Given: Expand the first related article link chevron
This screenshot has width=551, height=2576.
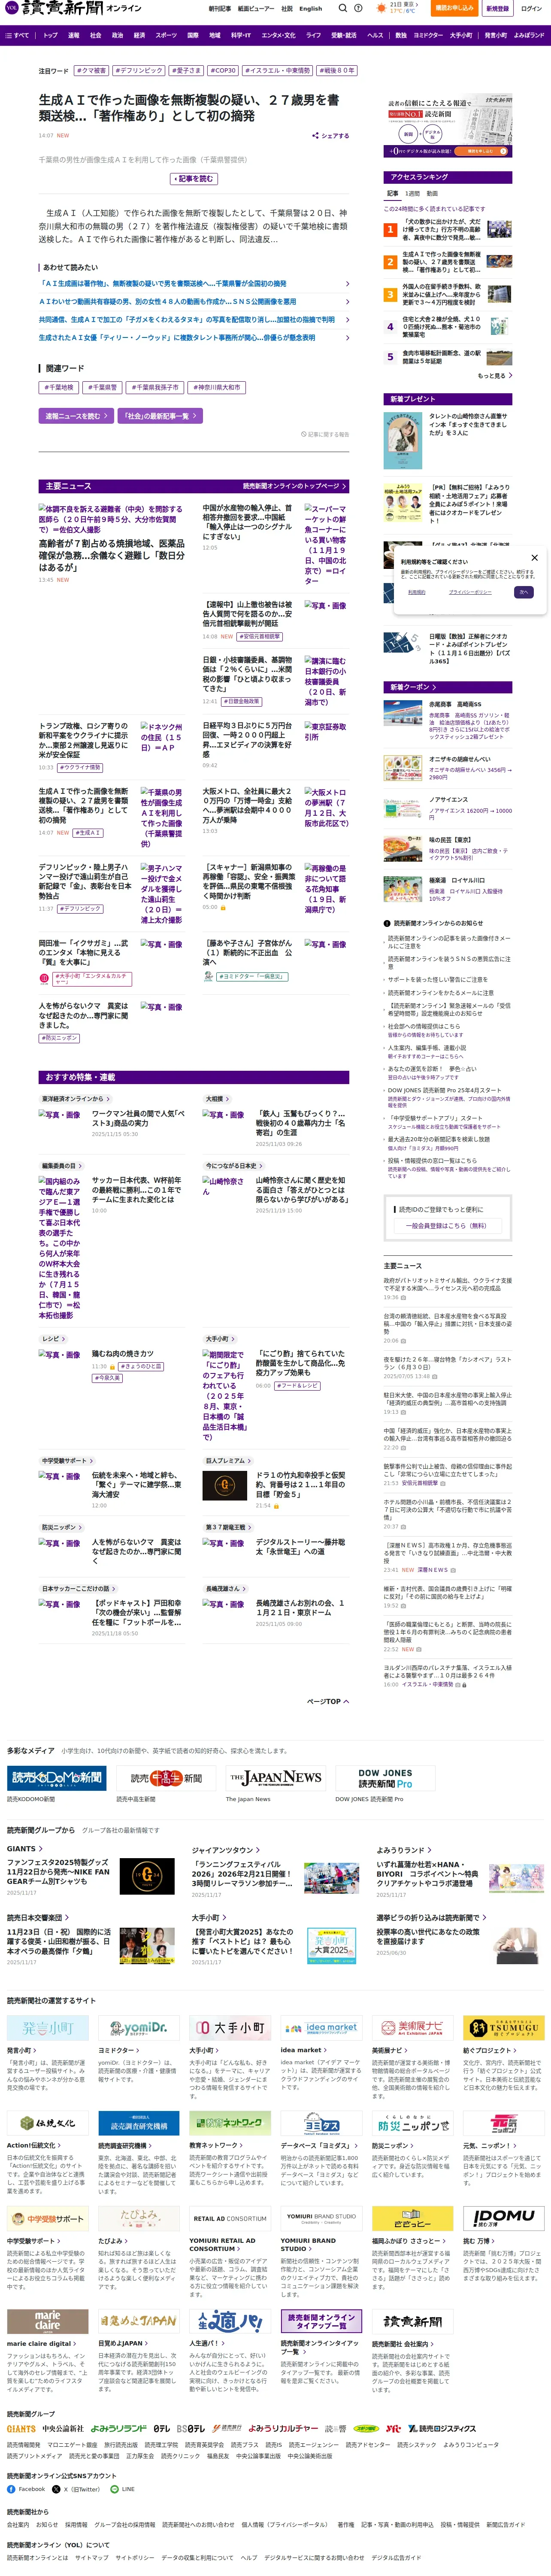Looking at the screenshot, I should point(347,284).
